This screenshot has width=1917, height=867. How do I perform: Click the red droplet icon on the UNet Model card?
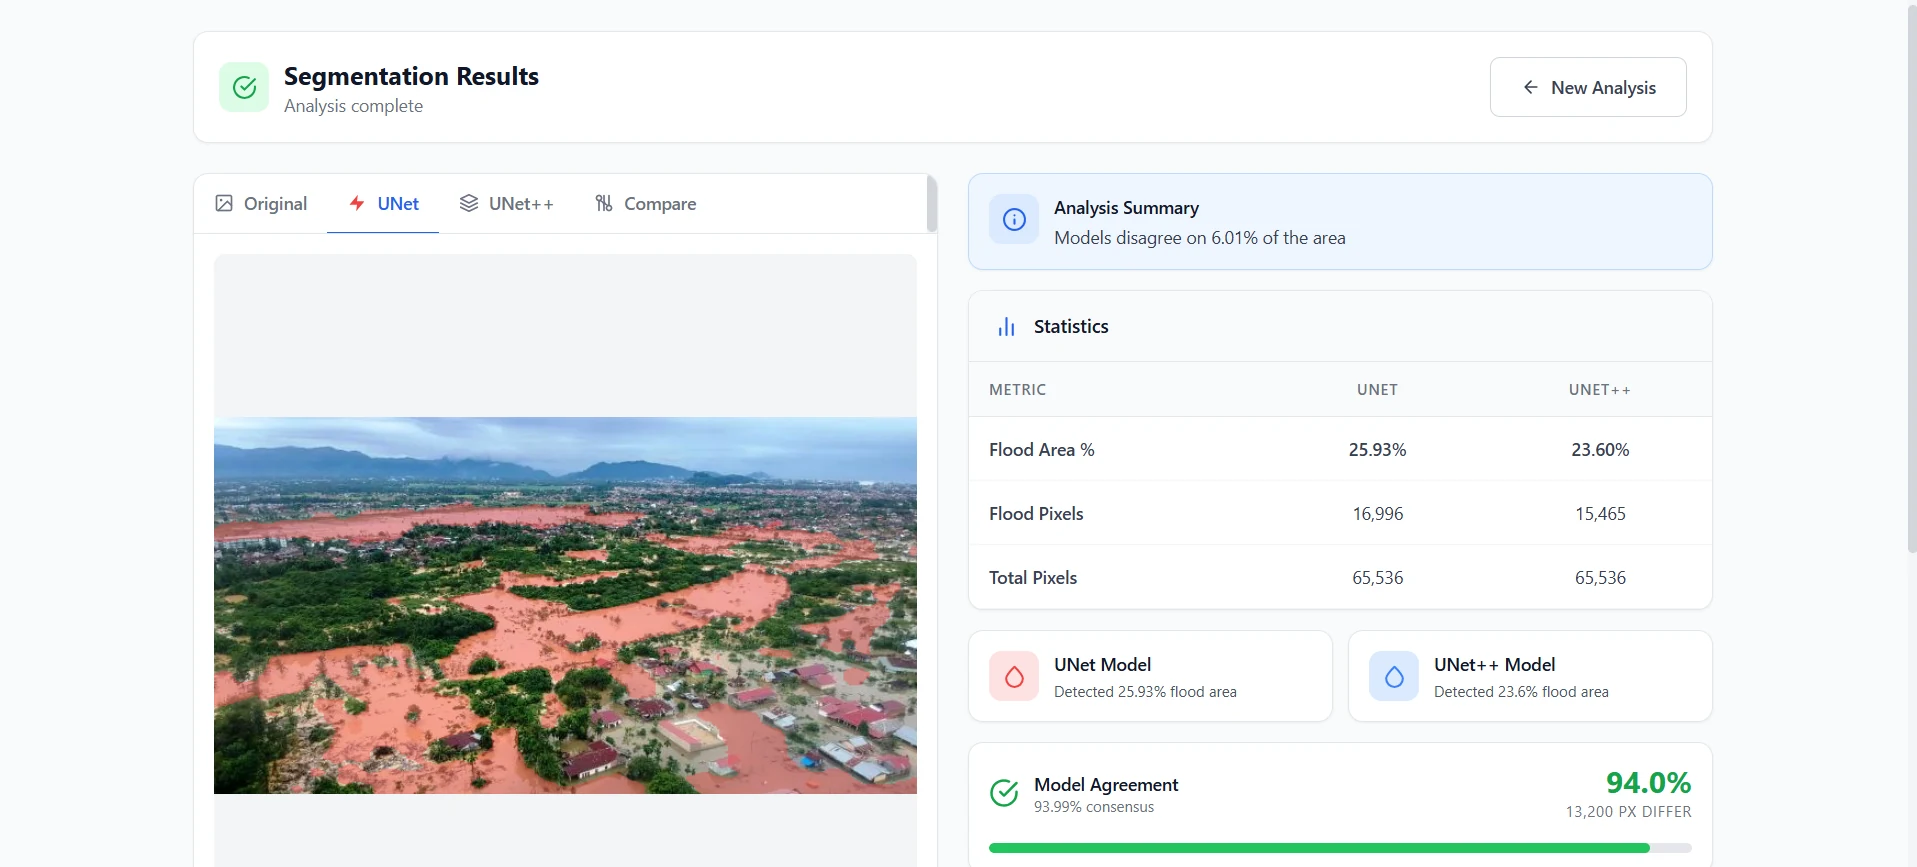(x=1014, y=677)
